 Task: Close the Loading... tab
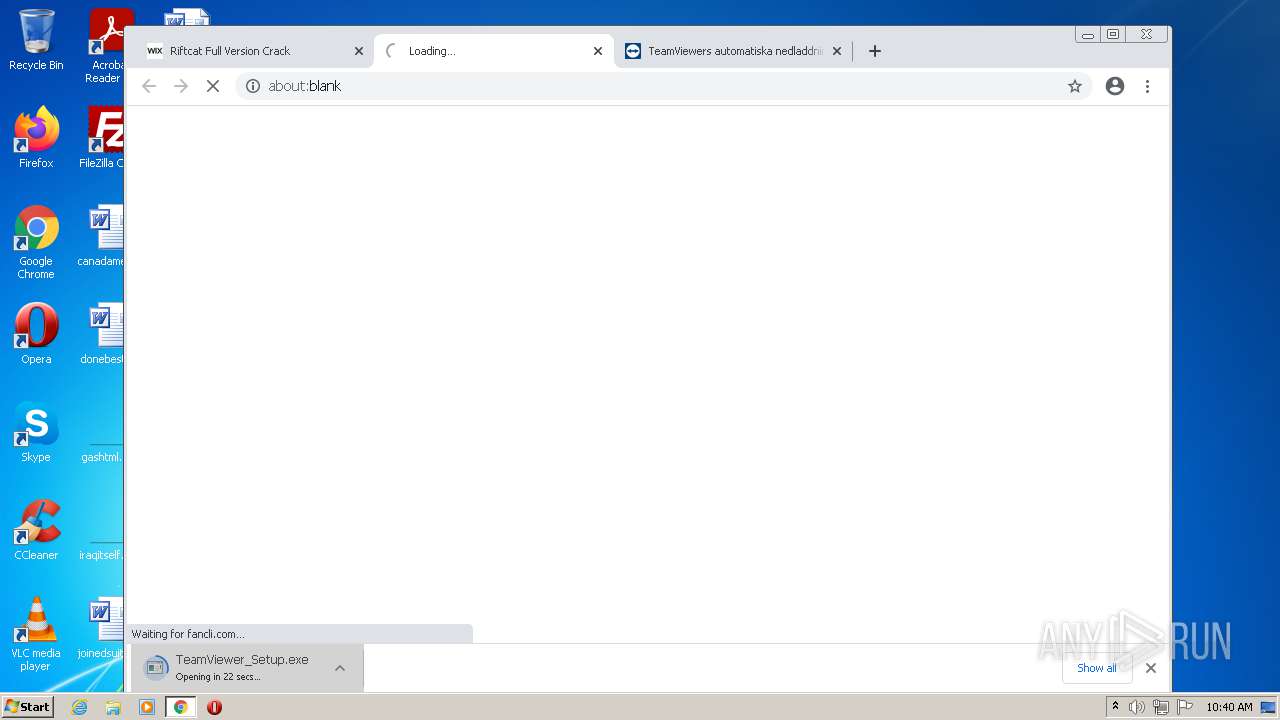(x=598, y=51)
